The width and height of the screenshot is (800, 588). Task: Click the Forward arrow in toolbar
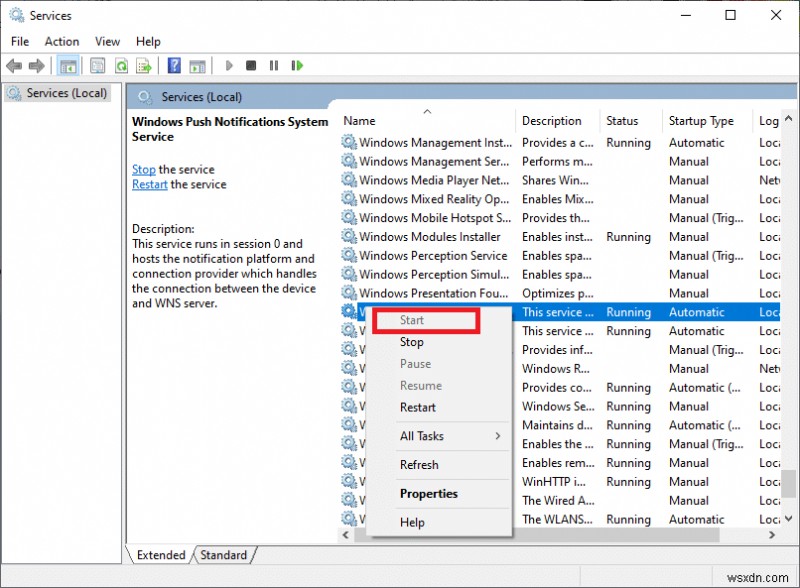click(x=36, y=66)
